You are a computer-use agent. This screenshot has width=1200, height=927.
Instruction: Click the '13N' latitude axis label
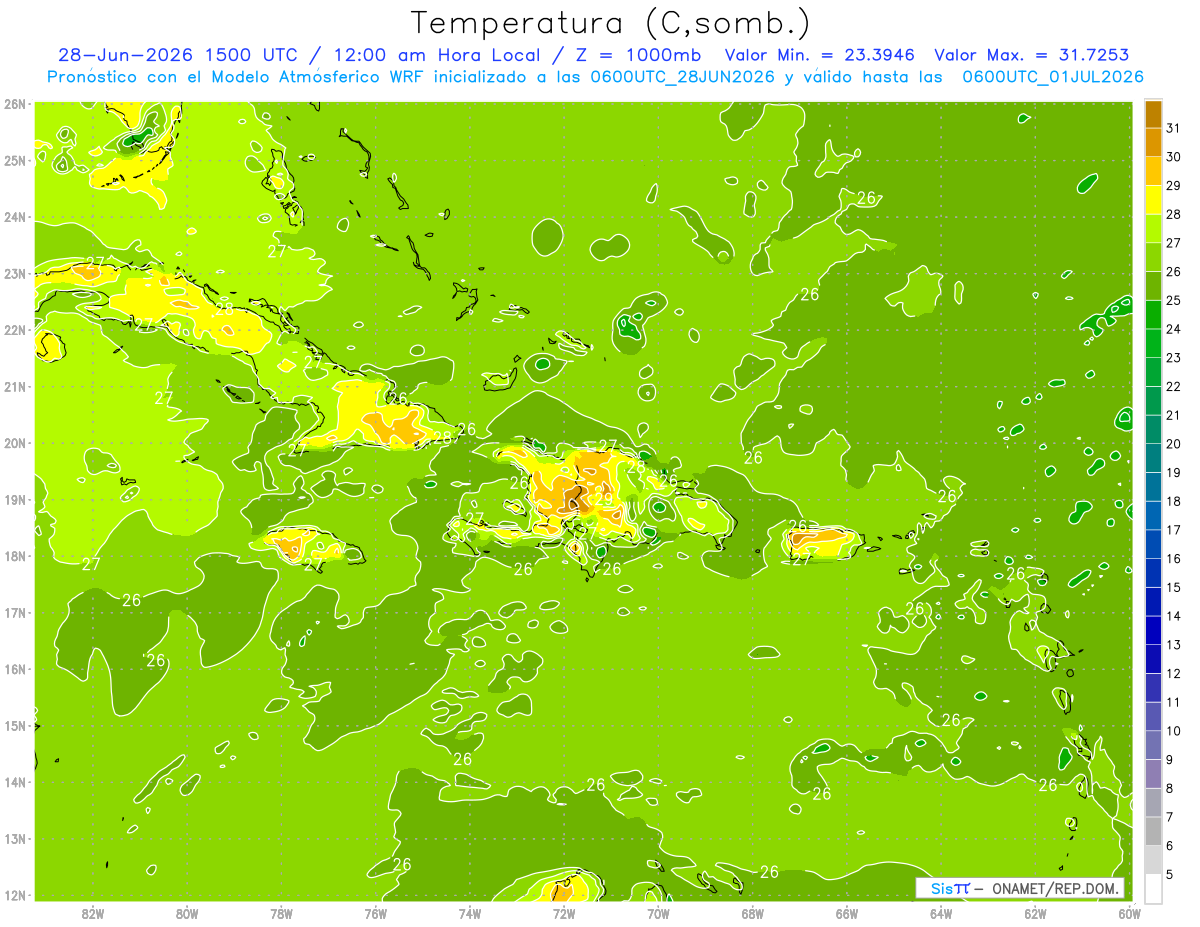tap(15, 839)
